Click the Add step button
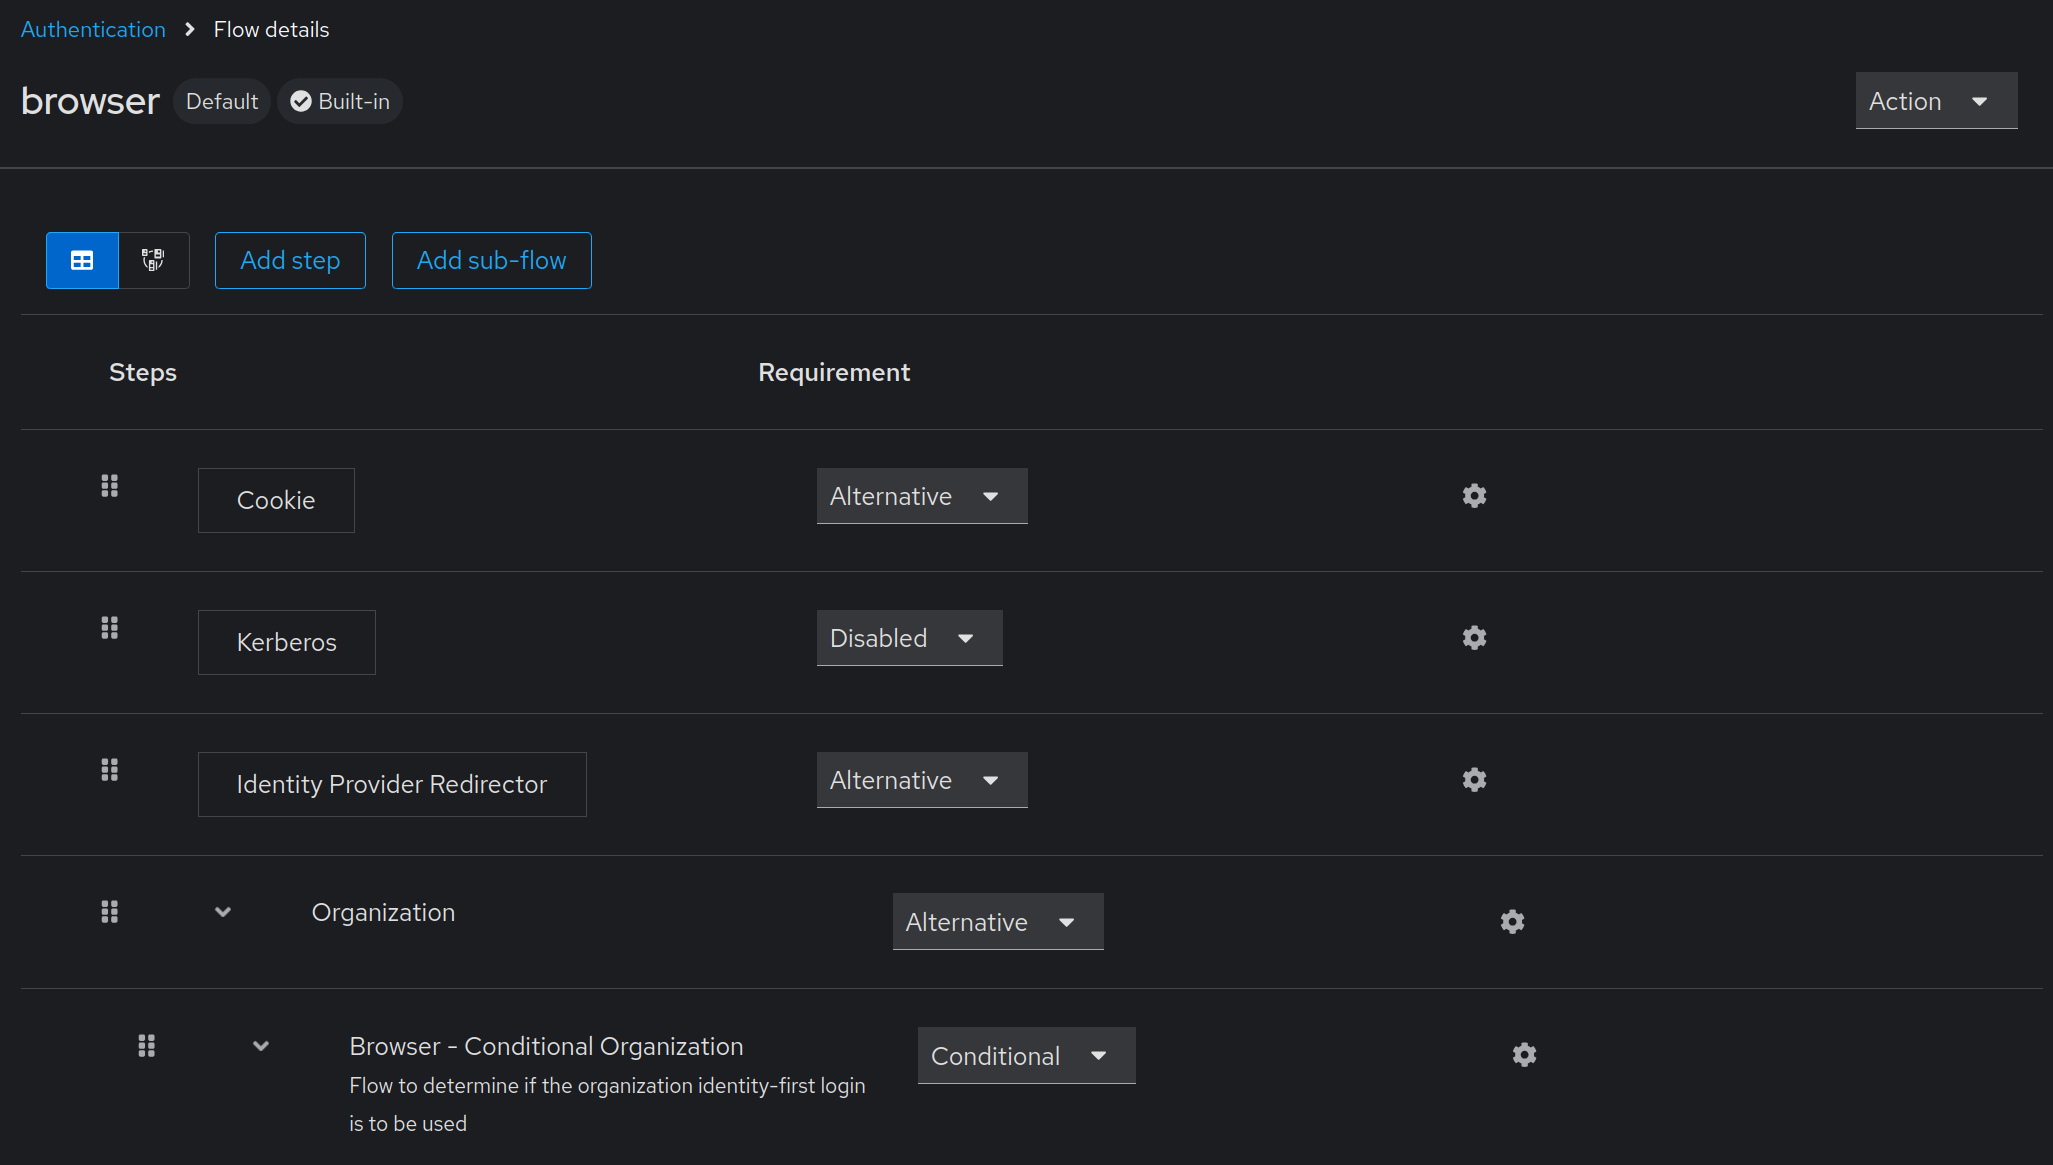 click(x=289, y=260)
